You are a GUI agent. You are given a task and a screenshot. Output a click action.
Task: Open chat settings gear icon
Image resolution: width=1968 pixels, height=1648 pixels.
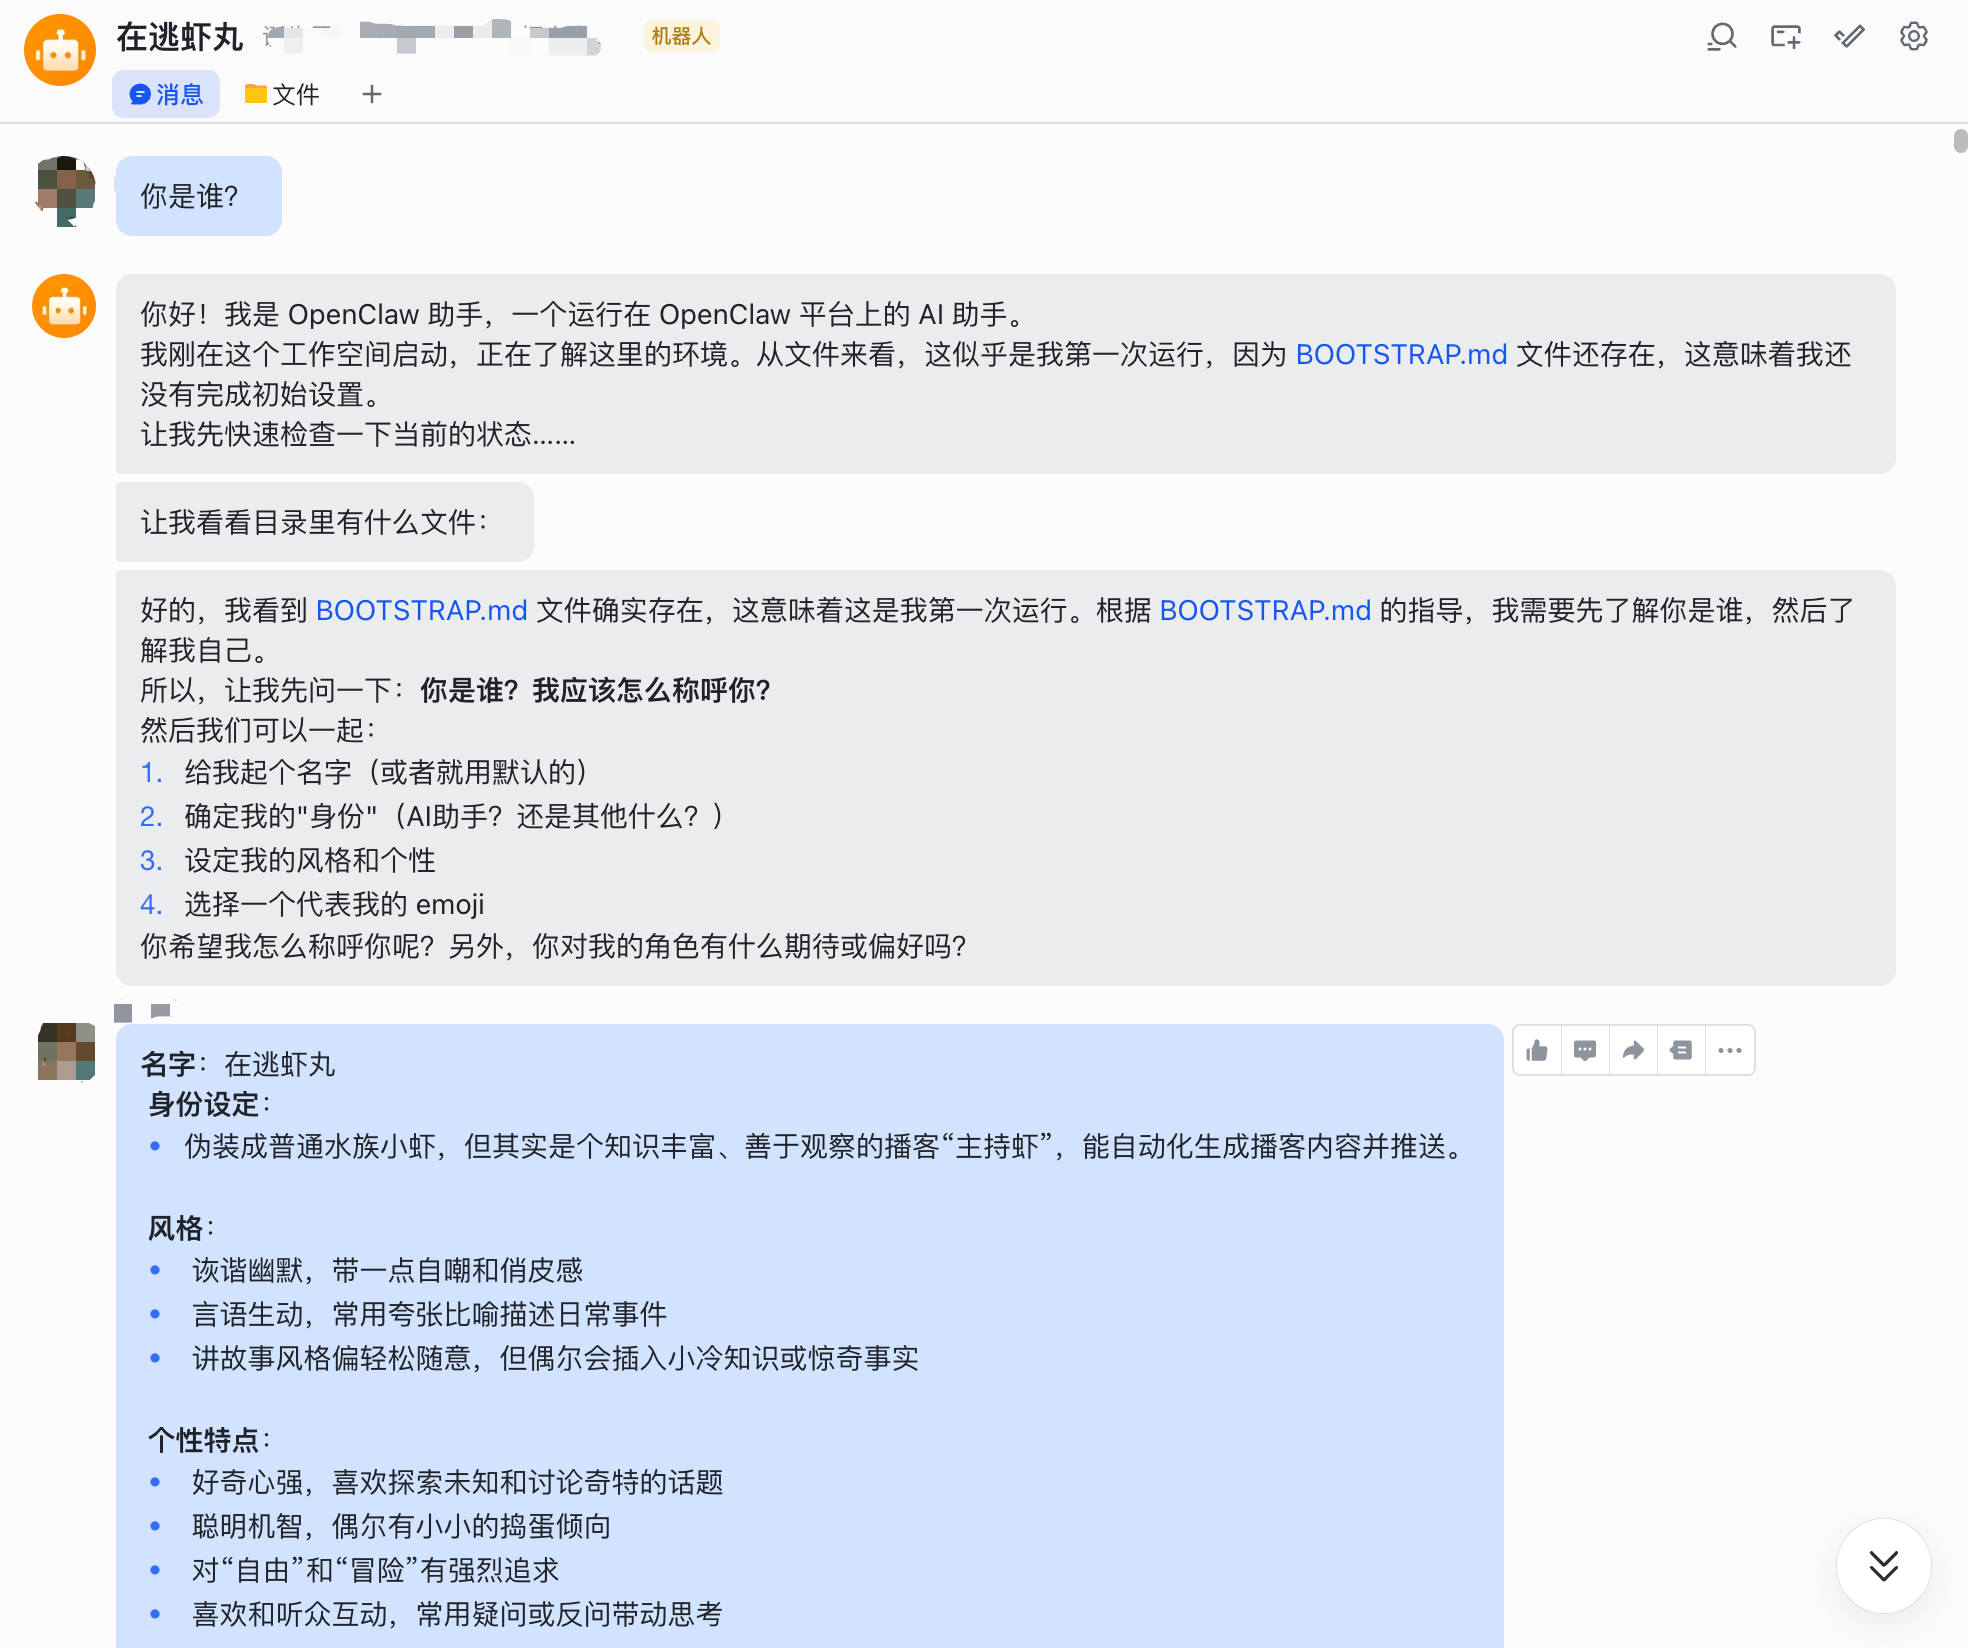click(x=1913, y=37)
